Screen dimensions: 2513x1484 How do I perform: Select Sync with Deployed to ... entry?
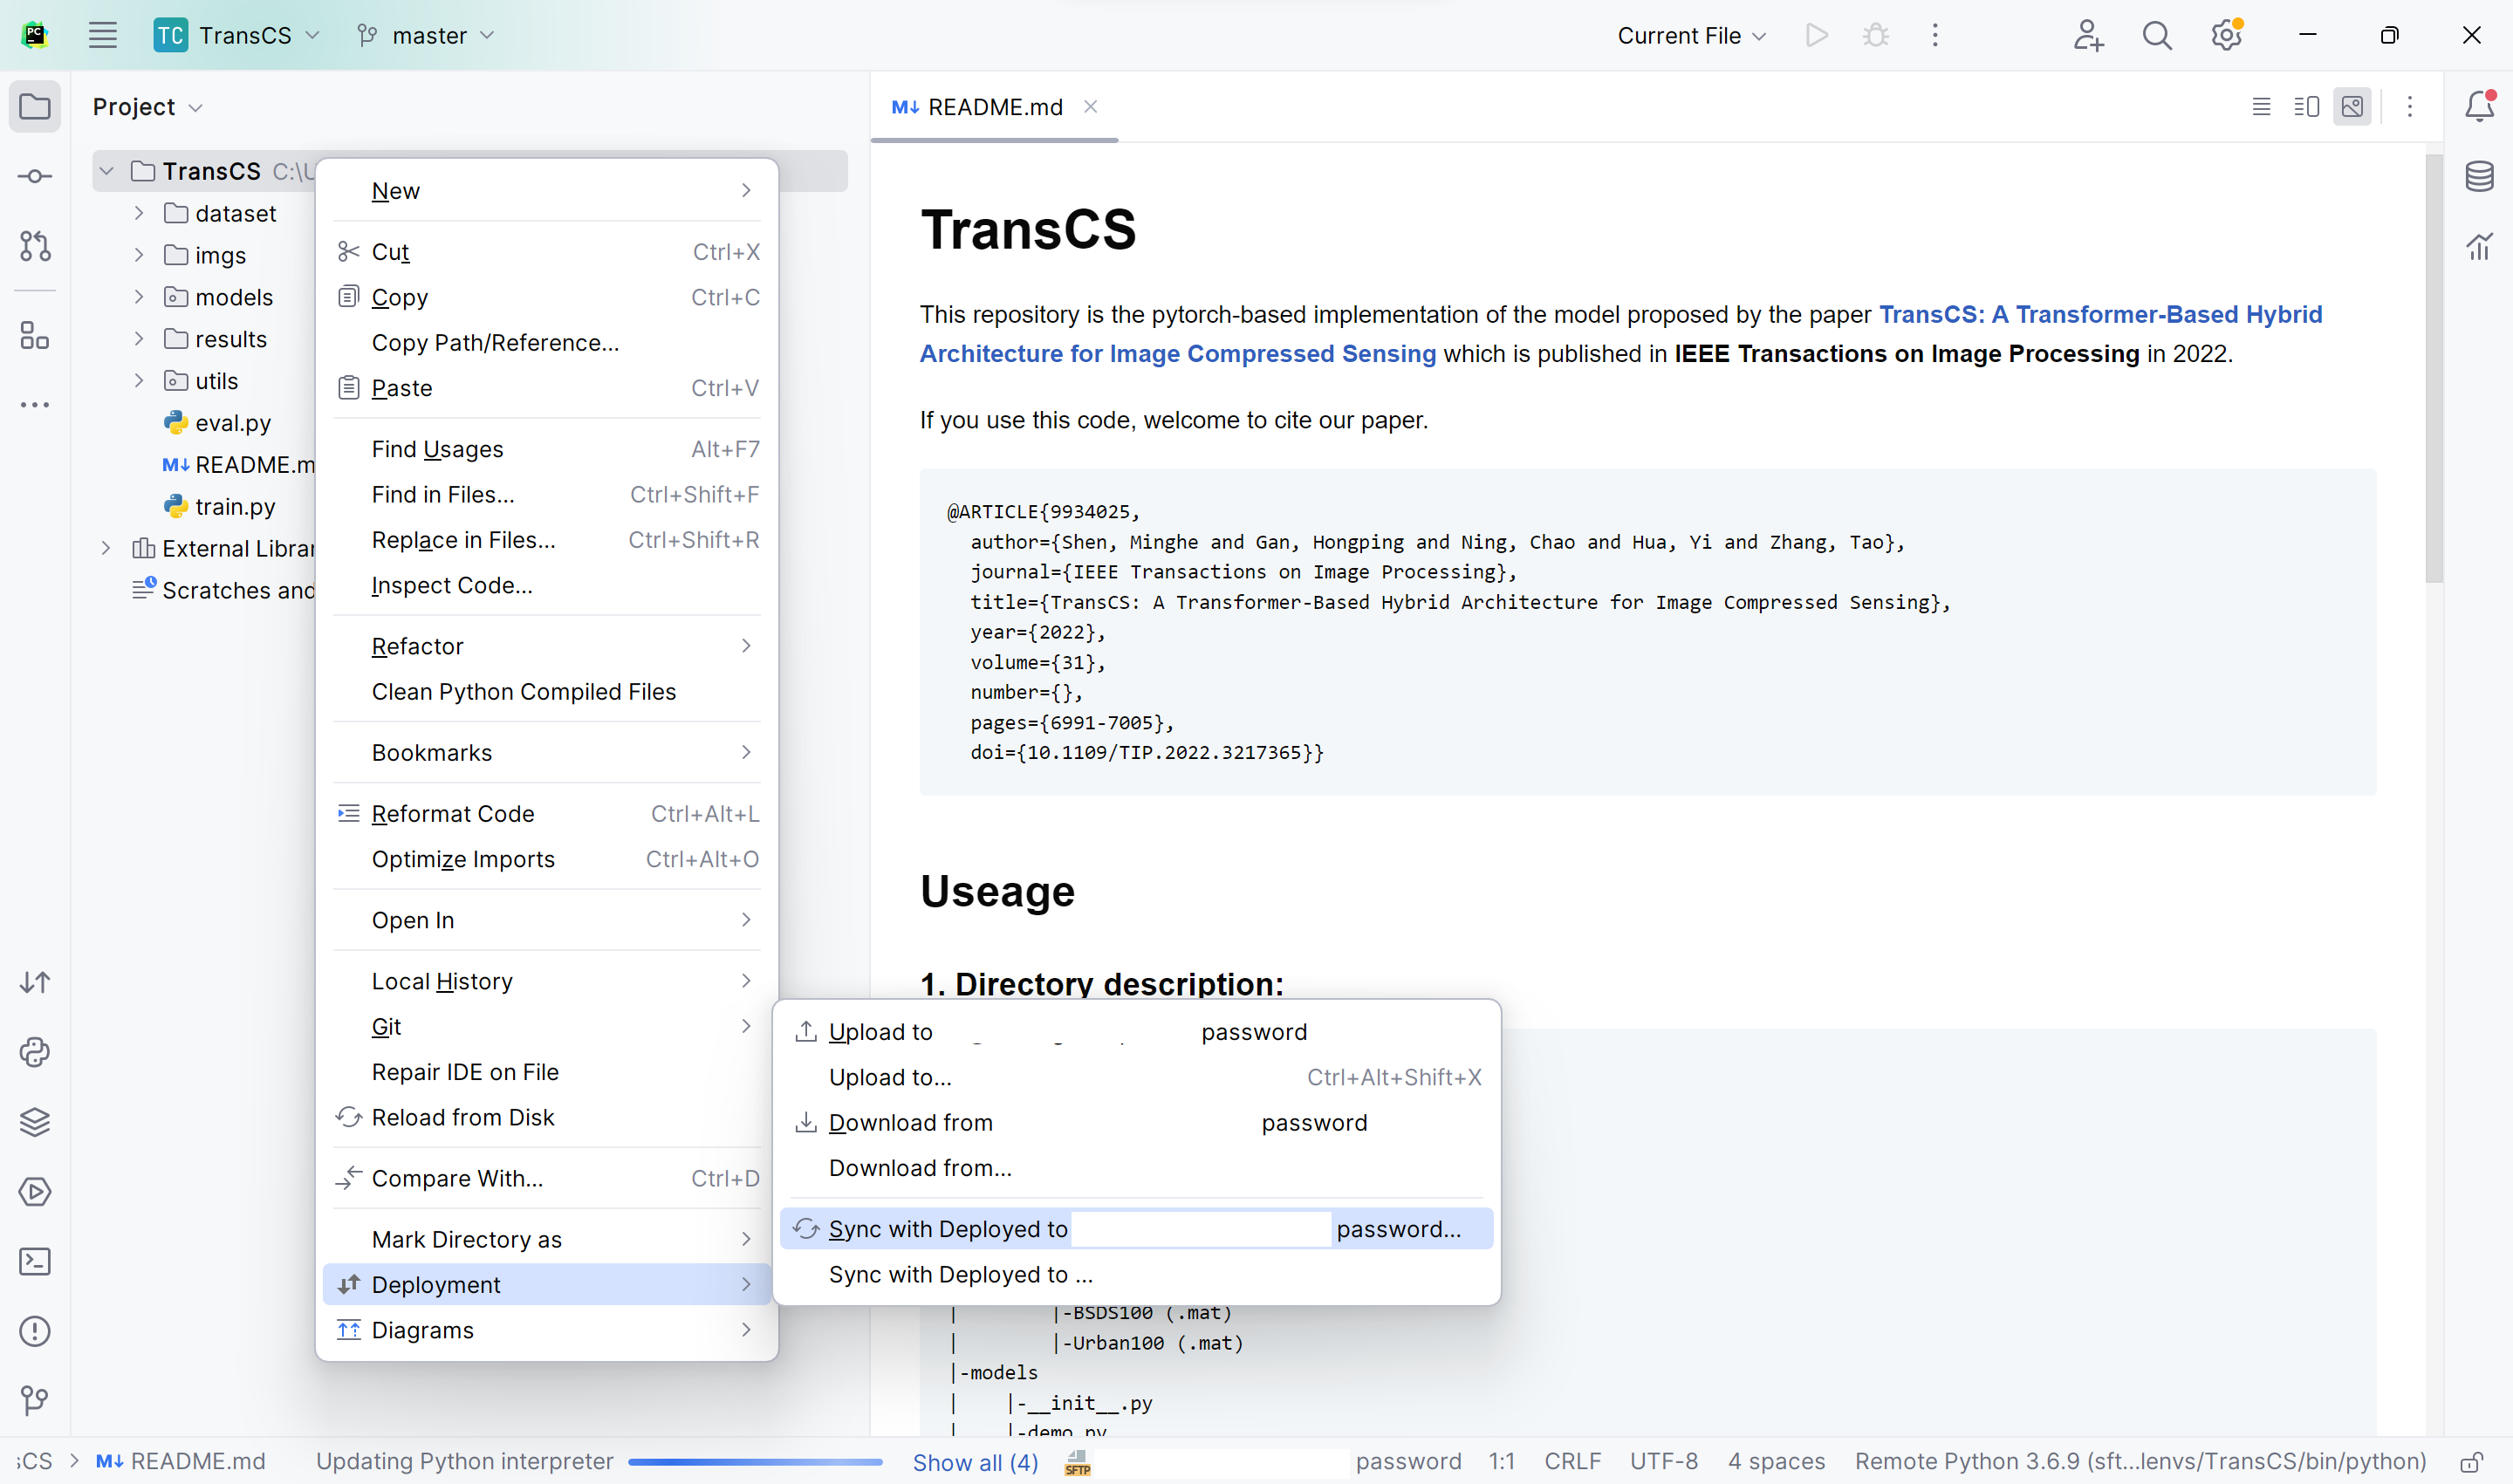[1137, 1275]
